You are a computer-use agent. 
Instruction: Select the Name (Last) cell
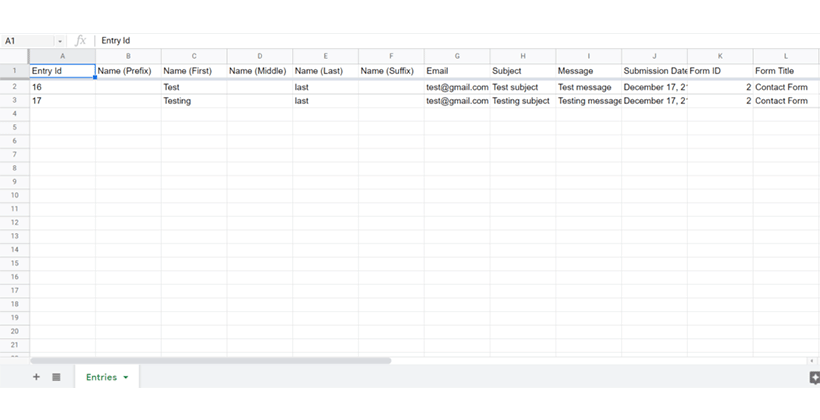click(326, 71)
